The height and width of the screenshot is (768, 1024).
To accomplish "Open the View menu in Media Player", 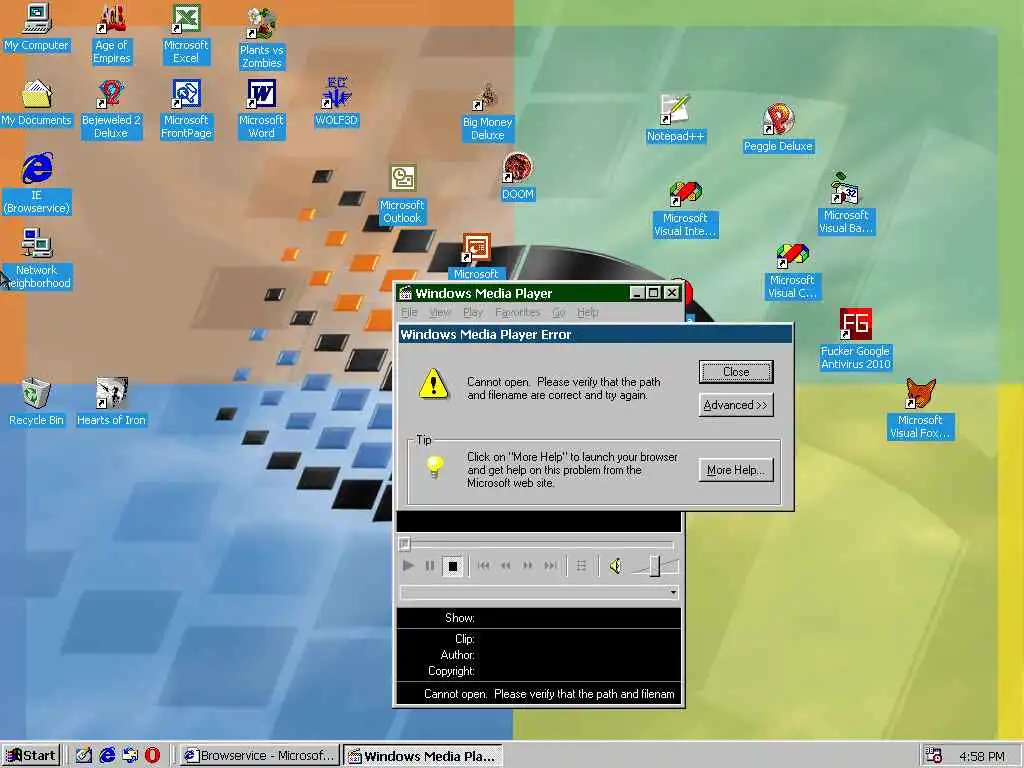I will click(440, 312).
